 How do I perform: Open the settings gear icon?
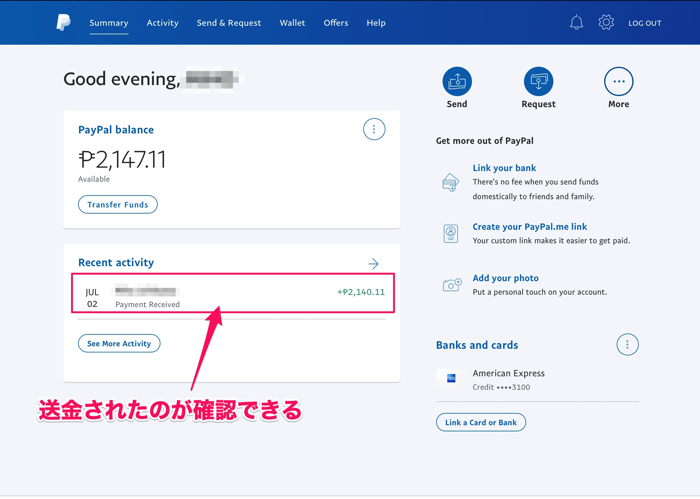point(606,22)
